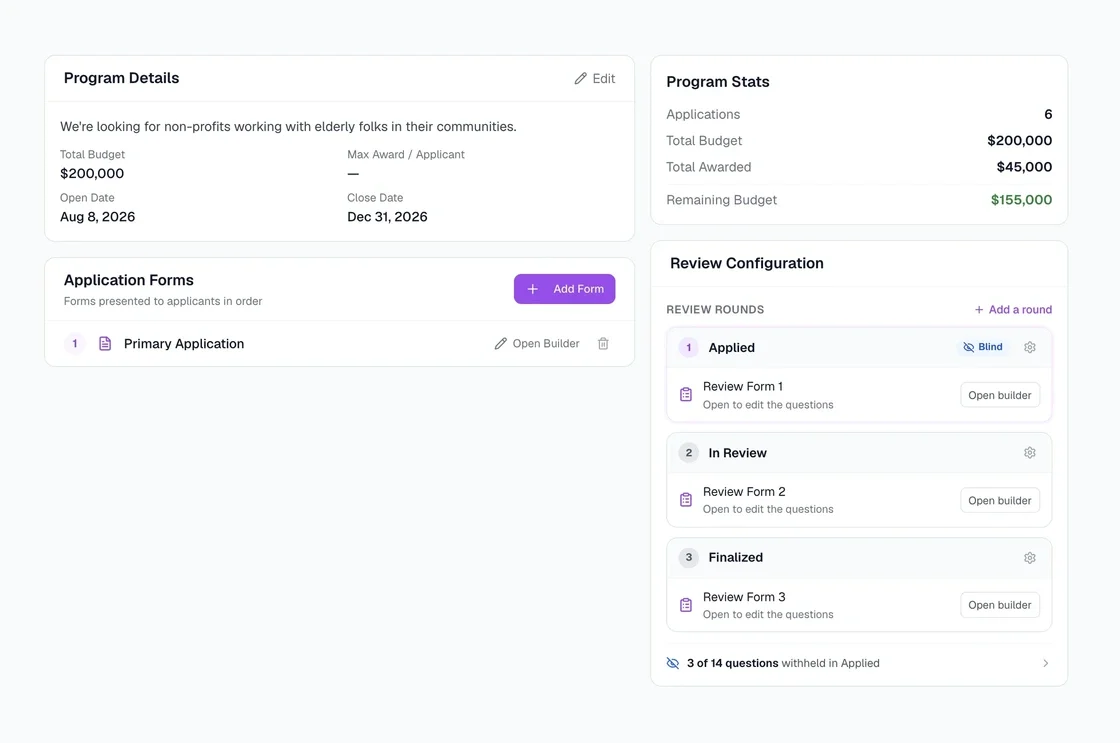Select the In Review round header
Image resolution: width=1120 pixels, height=743 pixels.
pyautogui.click(x=859, y=453)
